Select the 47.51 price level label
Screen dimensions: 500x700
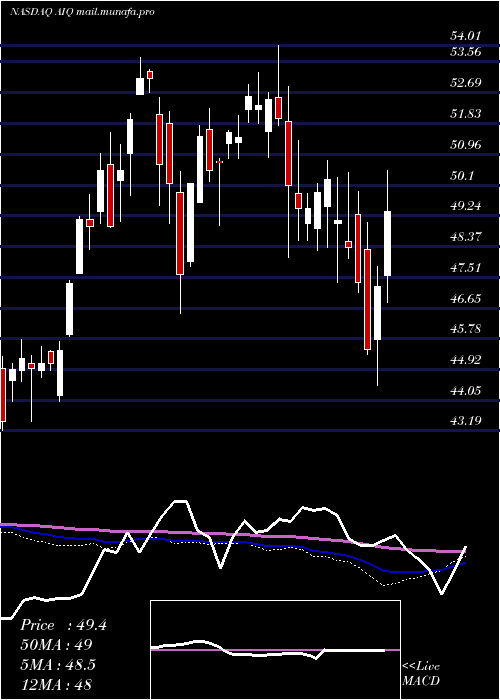[466, 268]
